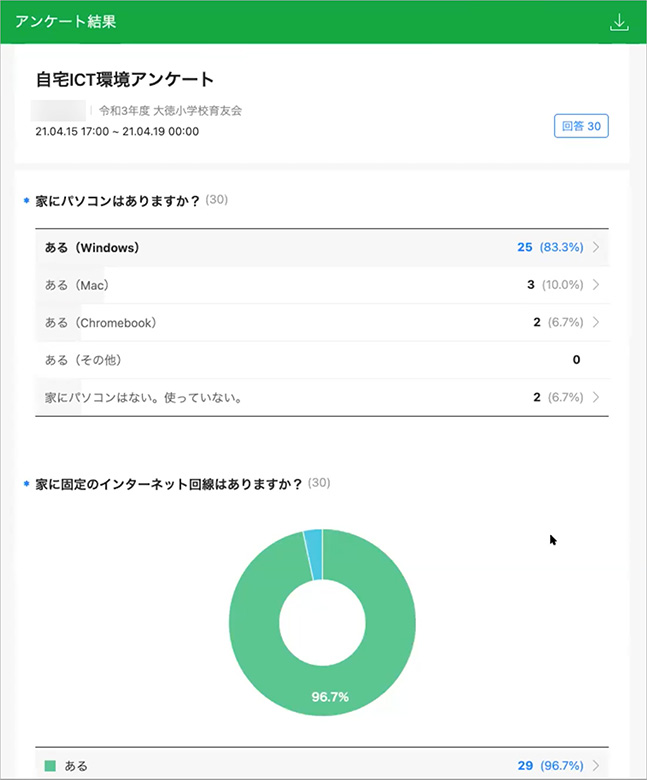Click chevron on 家にパソコンはない row
The height and width of the screenshot is (780, 647).
point(596,397)
